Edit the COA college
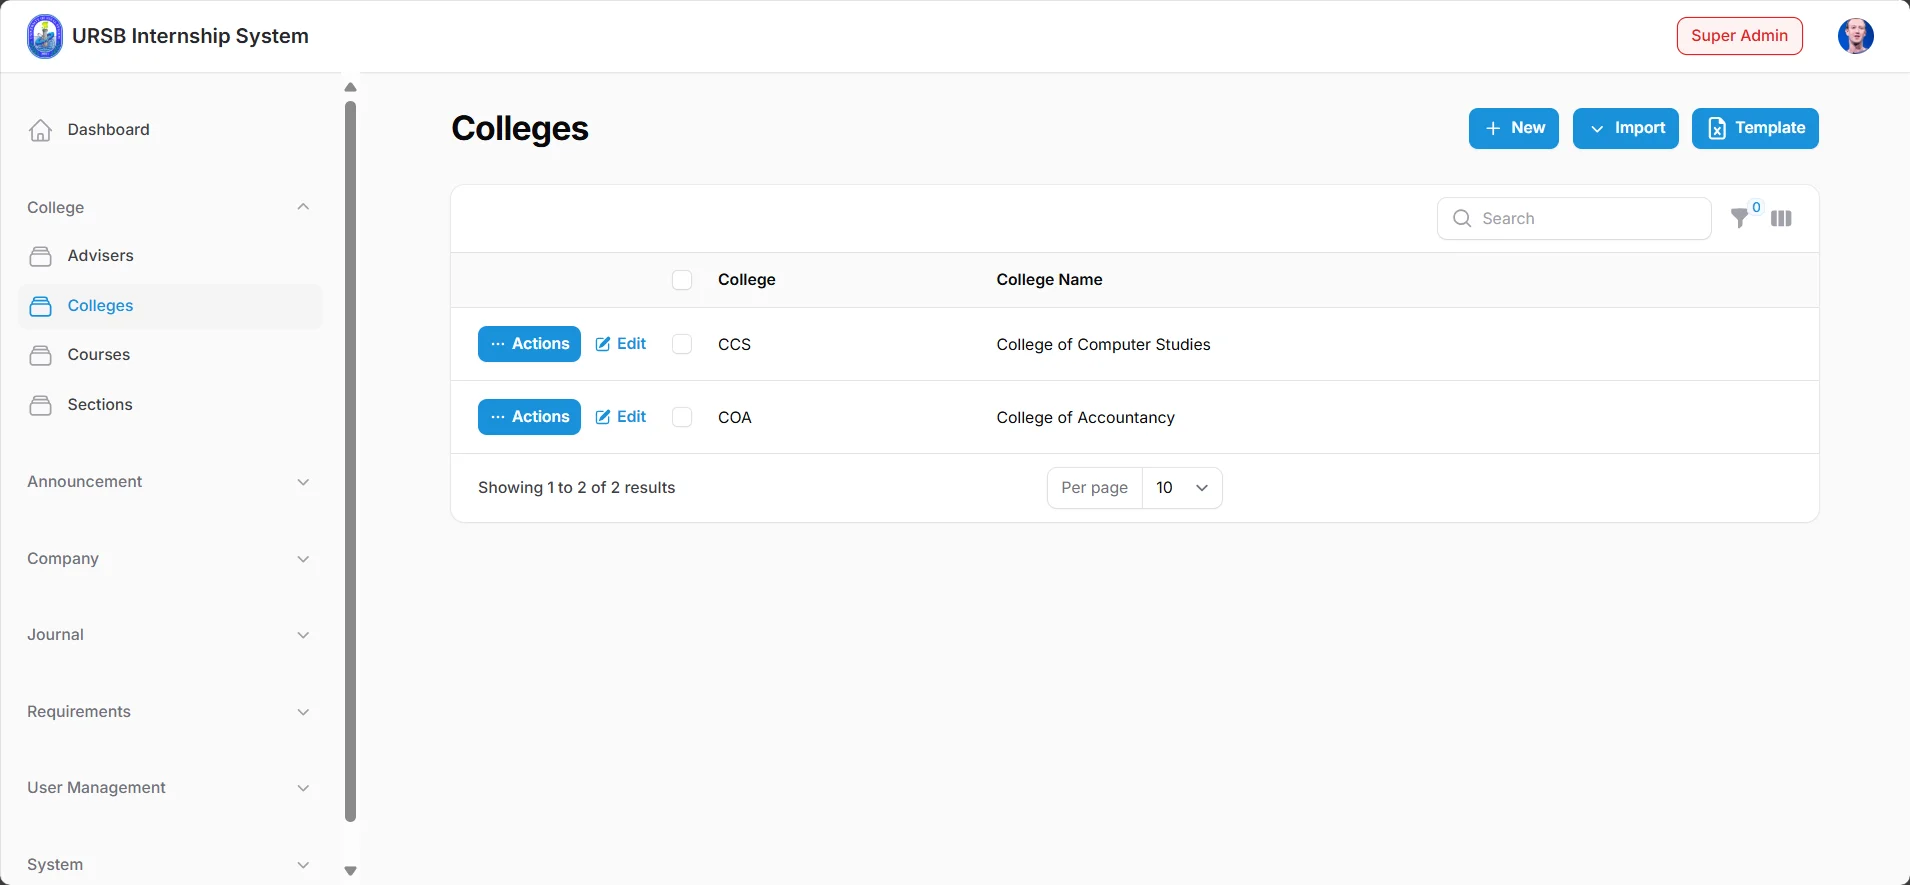This screenshot has height=885, width=1910. (621, 417)
